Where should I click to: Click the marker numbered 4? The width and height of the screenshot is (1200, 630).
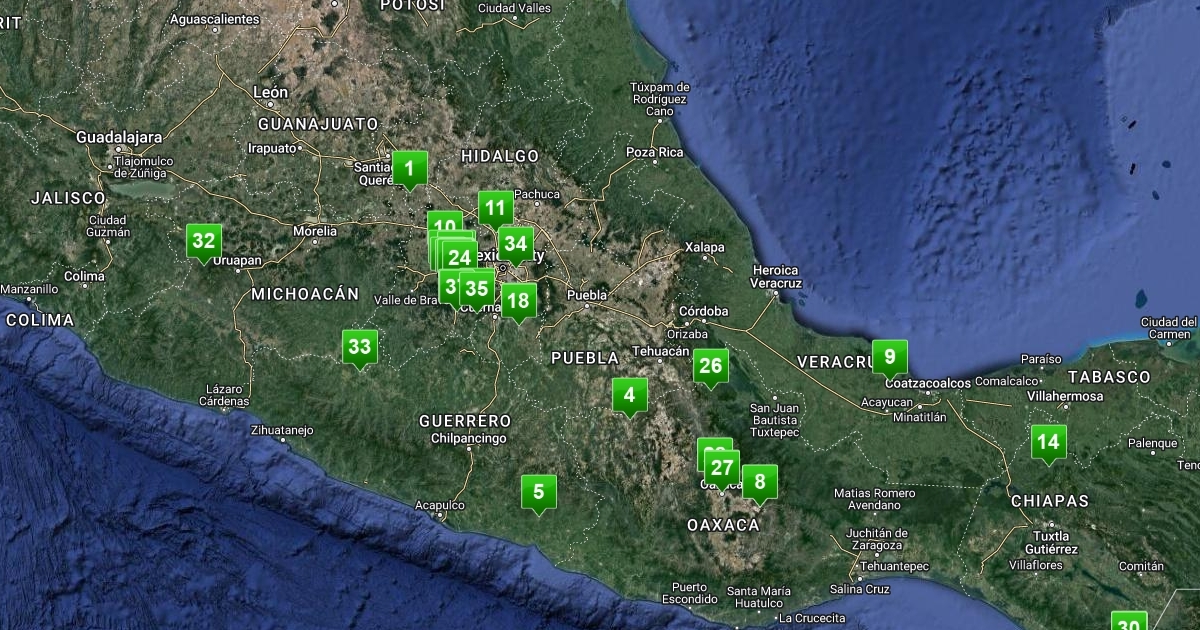coord(629,395)
